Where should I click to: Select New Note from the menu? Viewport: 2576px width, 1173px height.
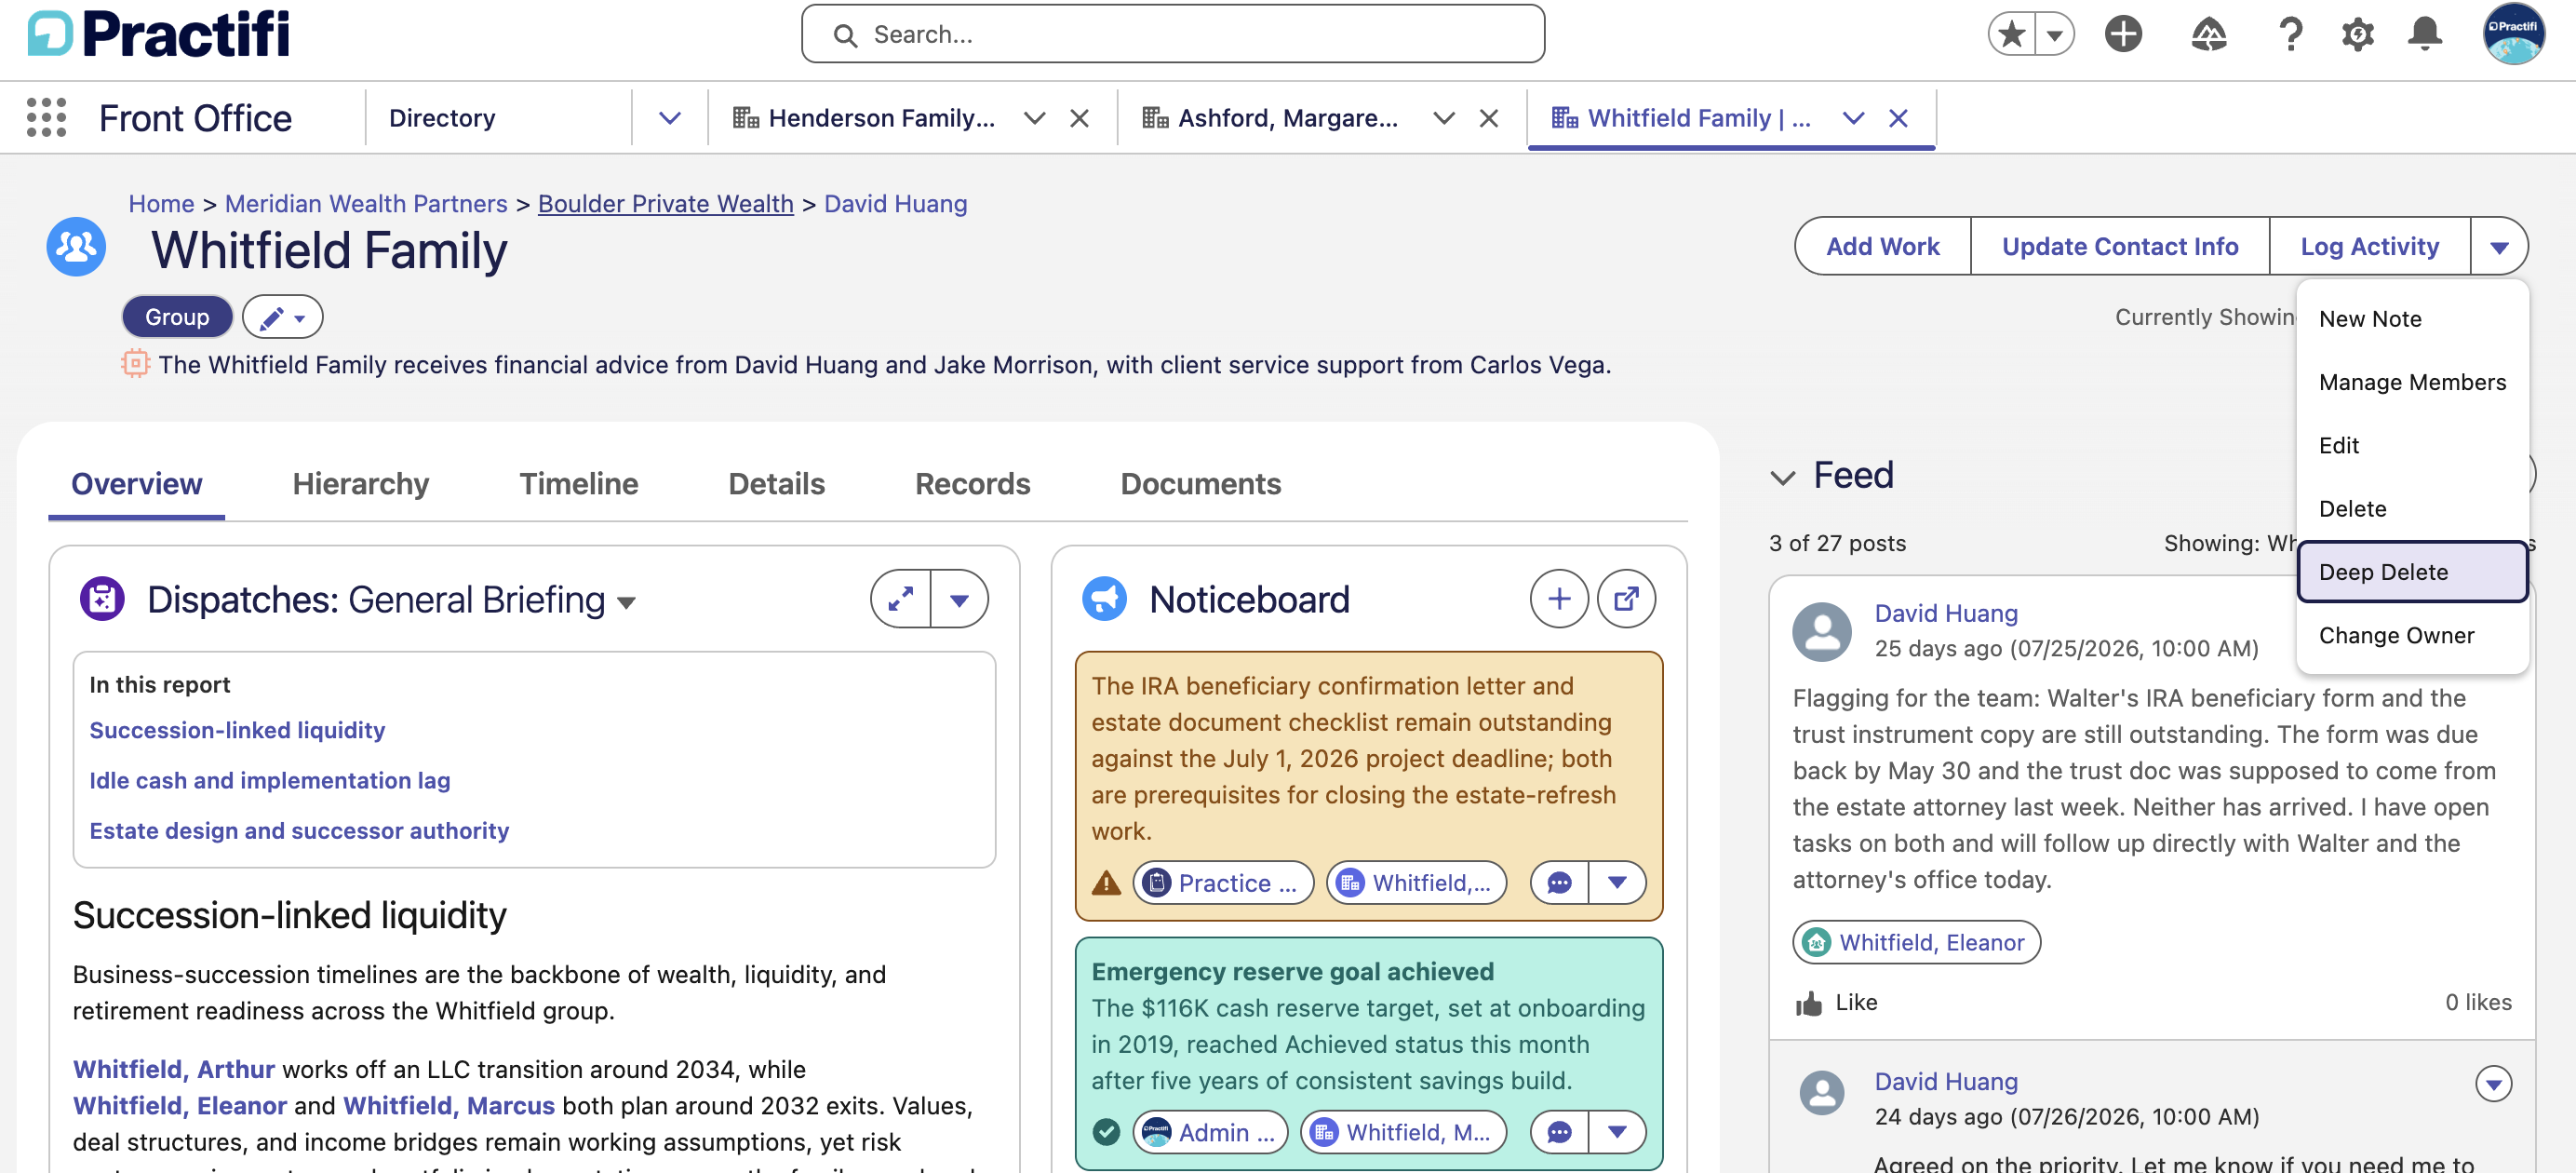[x=2411, y=319]
